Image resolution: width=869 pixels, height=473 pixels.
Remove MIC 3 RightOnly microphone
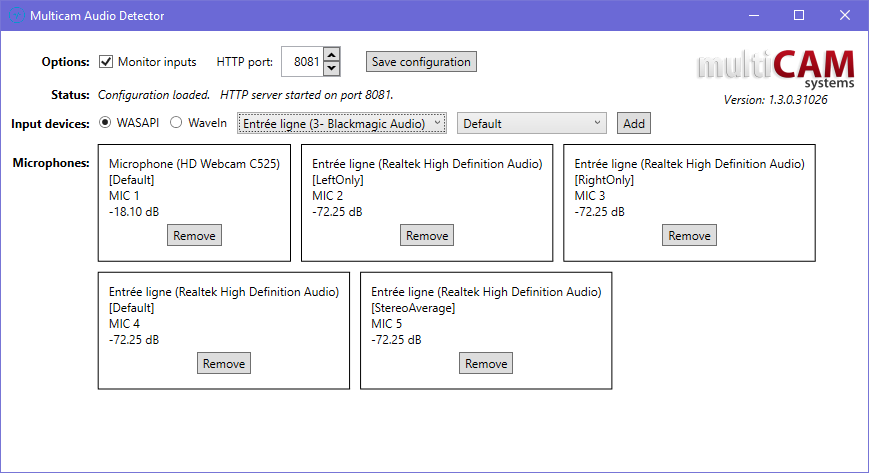(689, 235)
